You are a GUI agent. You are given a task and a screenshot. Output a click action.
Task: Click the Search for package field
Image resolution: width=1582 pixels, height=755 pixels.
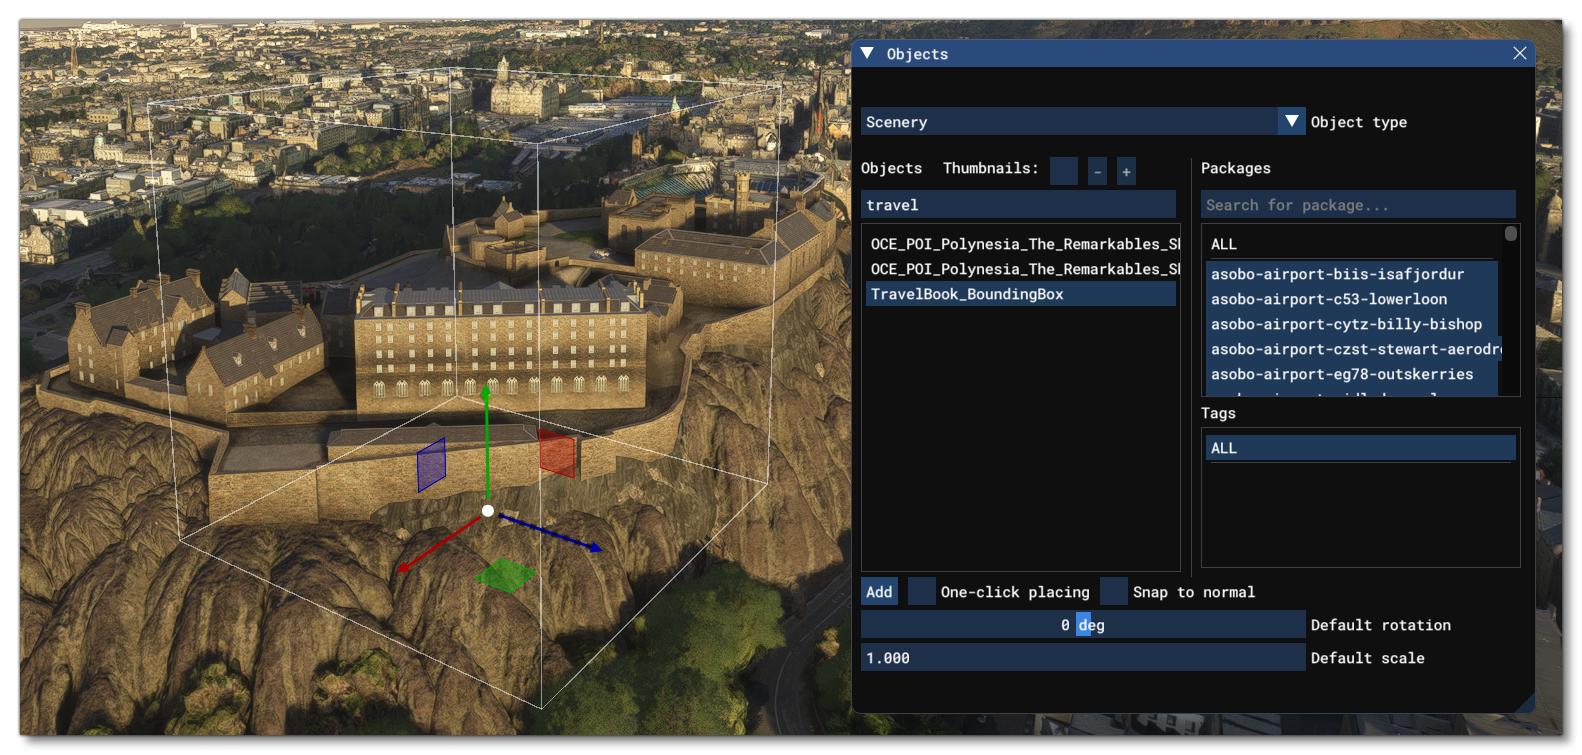1357,205
